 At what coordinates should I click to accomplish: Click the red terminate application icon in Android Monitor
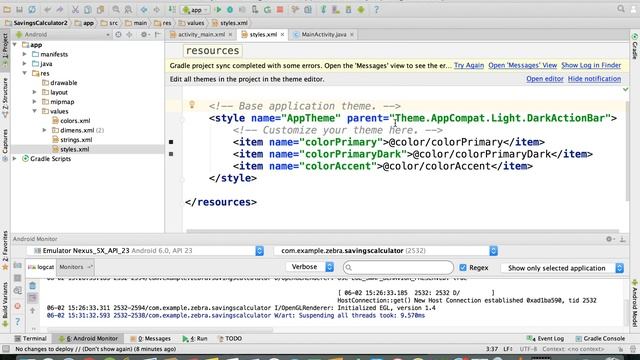click(18, 306)
